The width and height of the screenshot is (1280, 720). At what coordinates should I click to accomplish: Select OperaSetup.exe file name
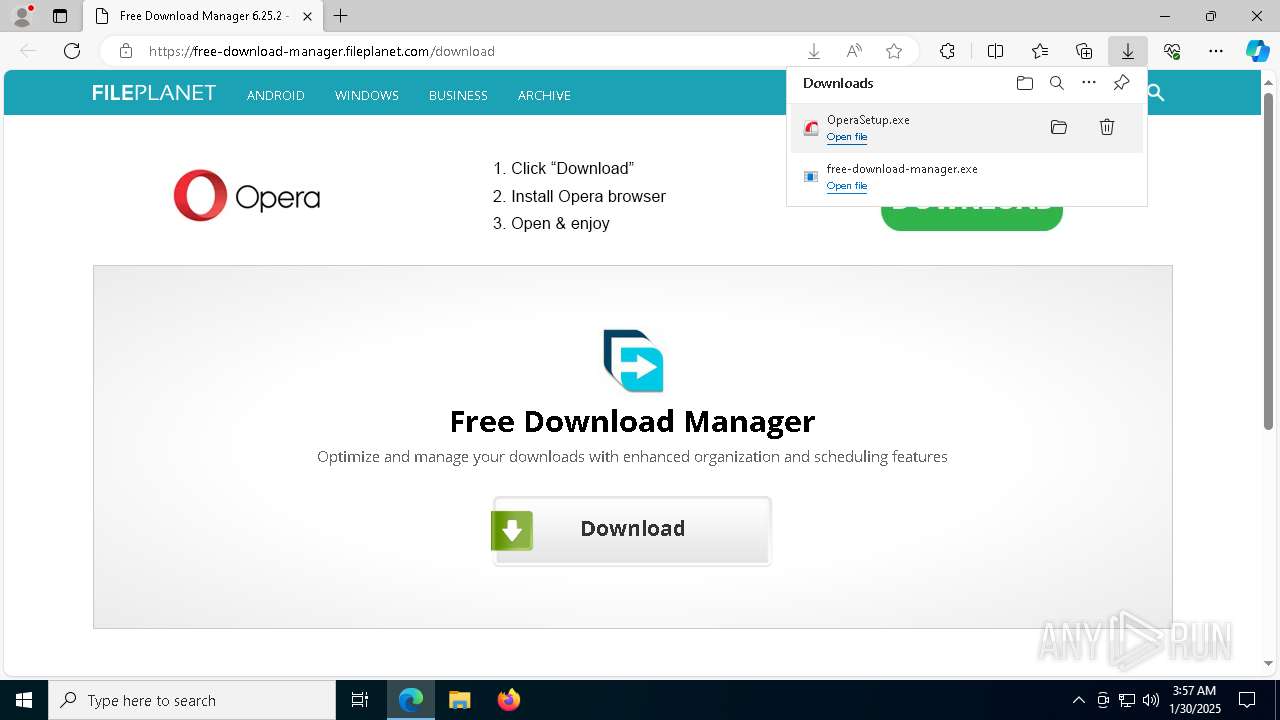click(x=868, y=120)
